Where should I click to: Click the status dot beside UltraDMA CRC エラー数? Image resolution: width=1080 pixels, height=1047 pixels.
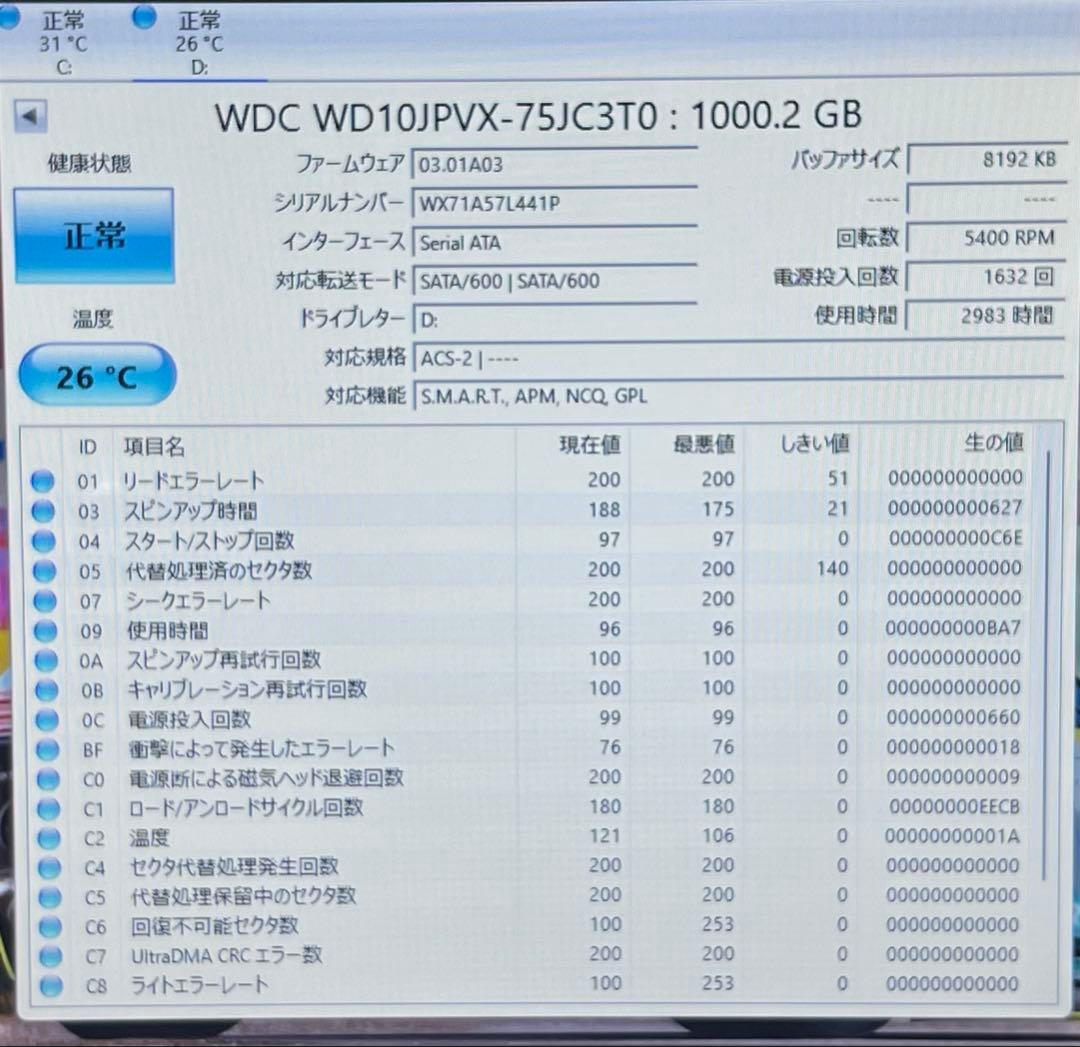(x=43, y=956)
